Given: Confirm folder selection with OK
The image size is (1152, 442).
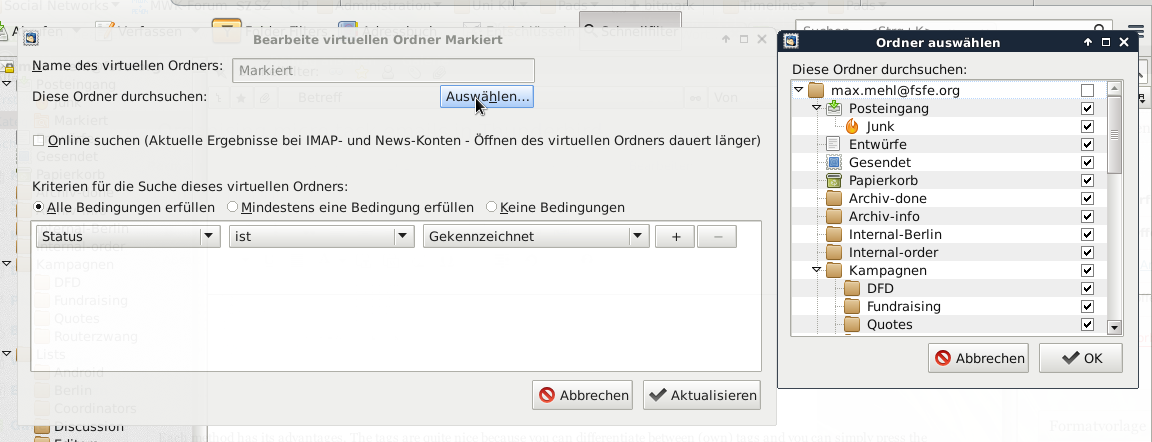Looking at the screenshot, I should point(1080,358).
